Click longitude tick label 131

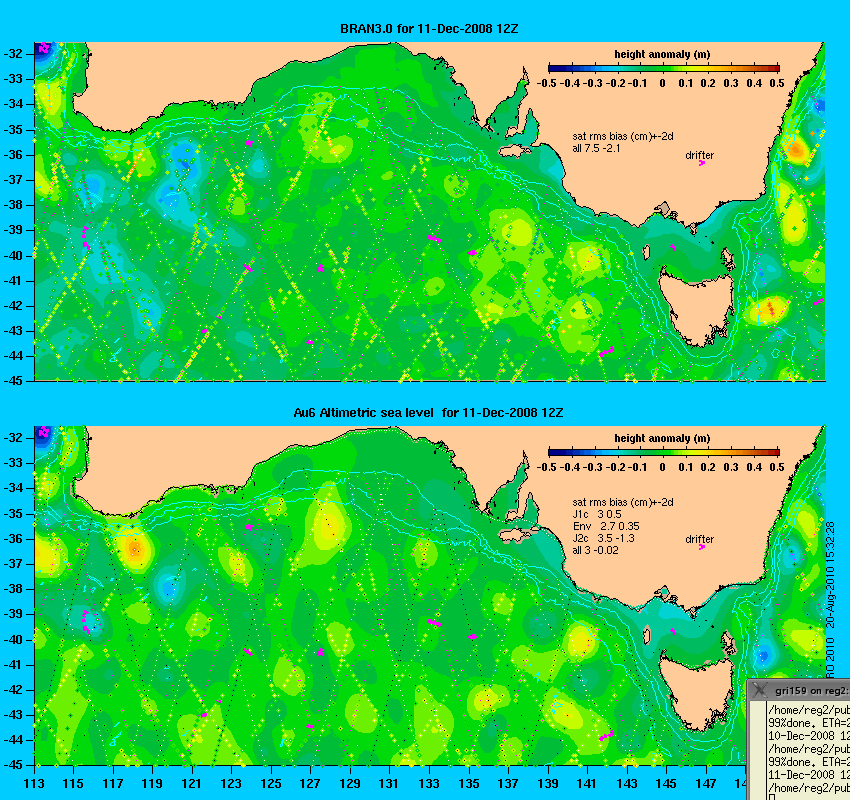click(390, 784)
